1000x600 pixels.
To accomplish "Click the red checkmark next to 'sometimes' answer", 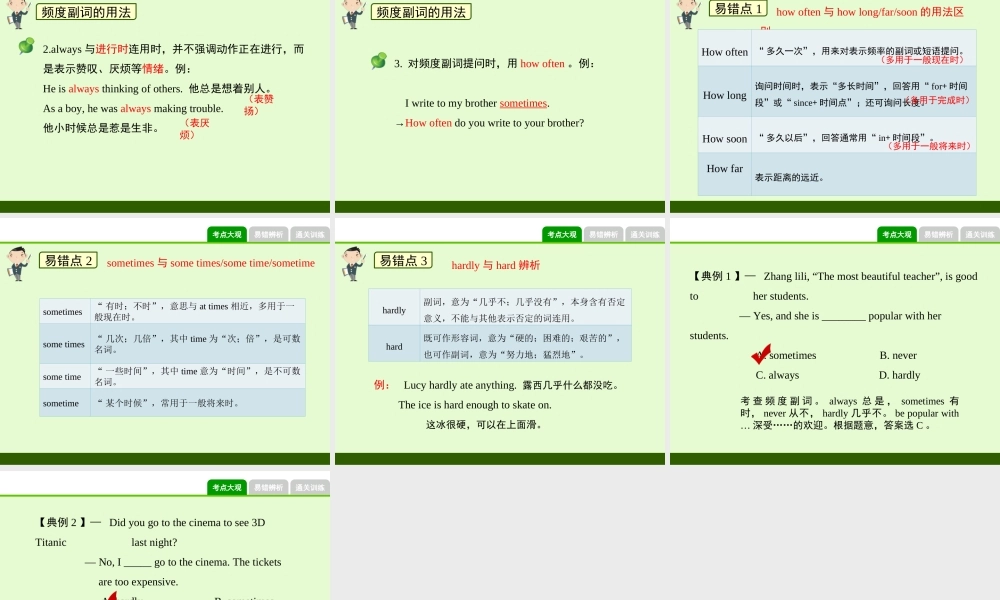I will pos(761,353).
